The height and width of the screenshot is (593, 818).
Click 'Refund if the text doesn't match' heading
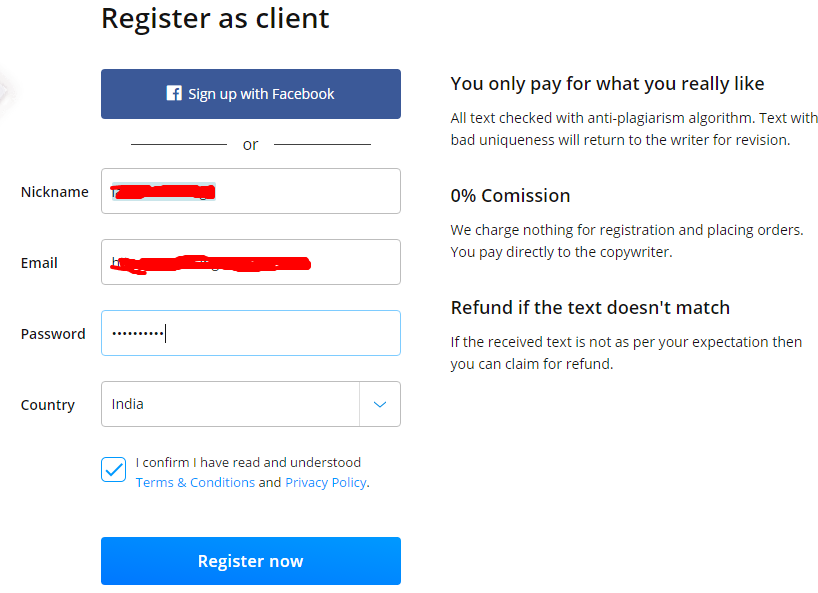pos(590,308)
